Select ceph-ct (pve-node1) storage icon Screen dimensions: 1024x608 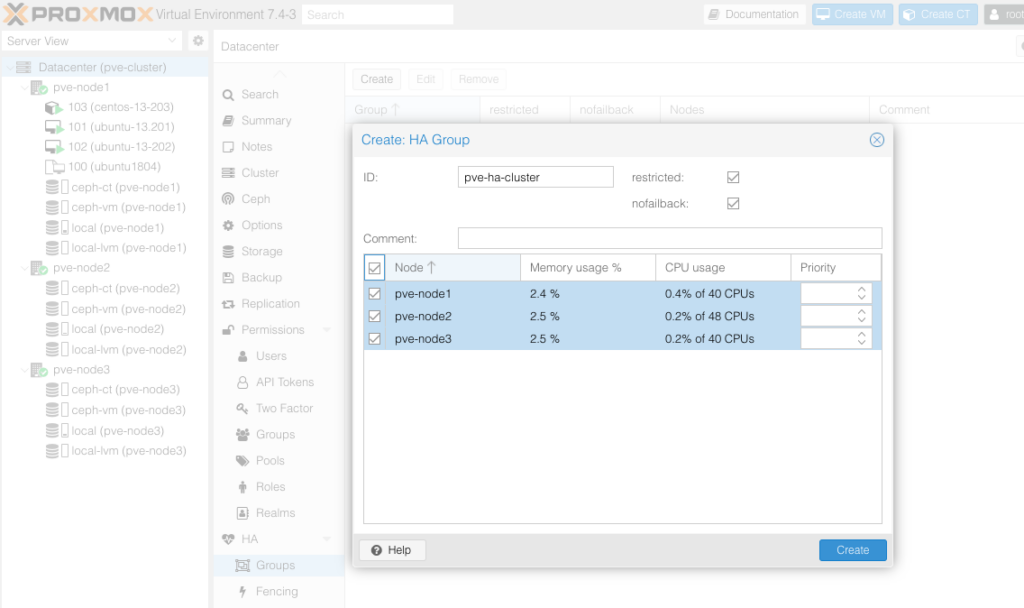(x=57, y=187)
